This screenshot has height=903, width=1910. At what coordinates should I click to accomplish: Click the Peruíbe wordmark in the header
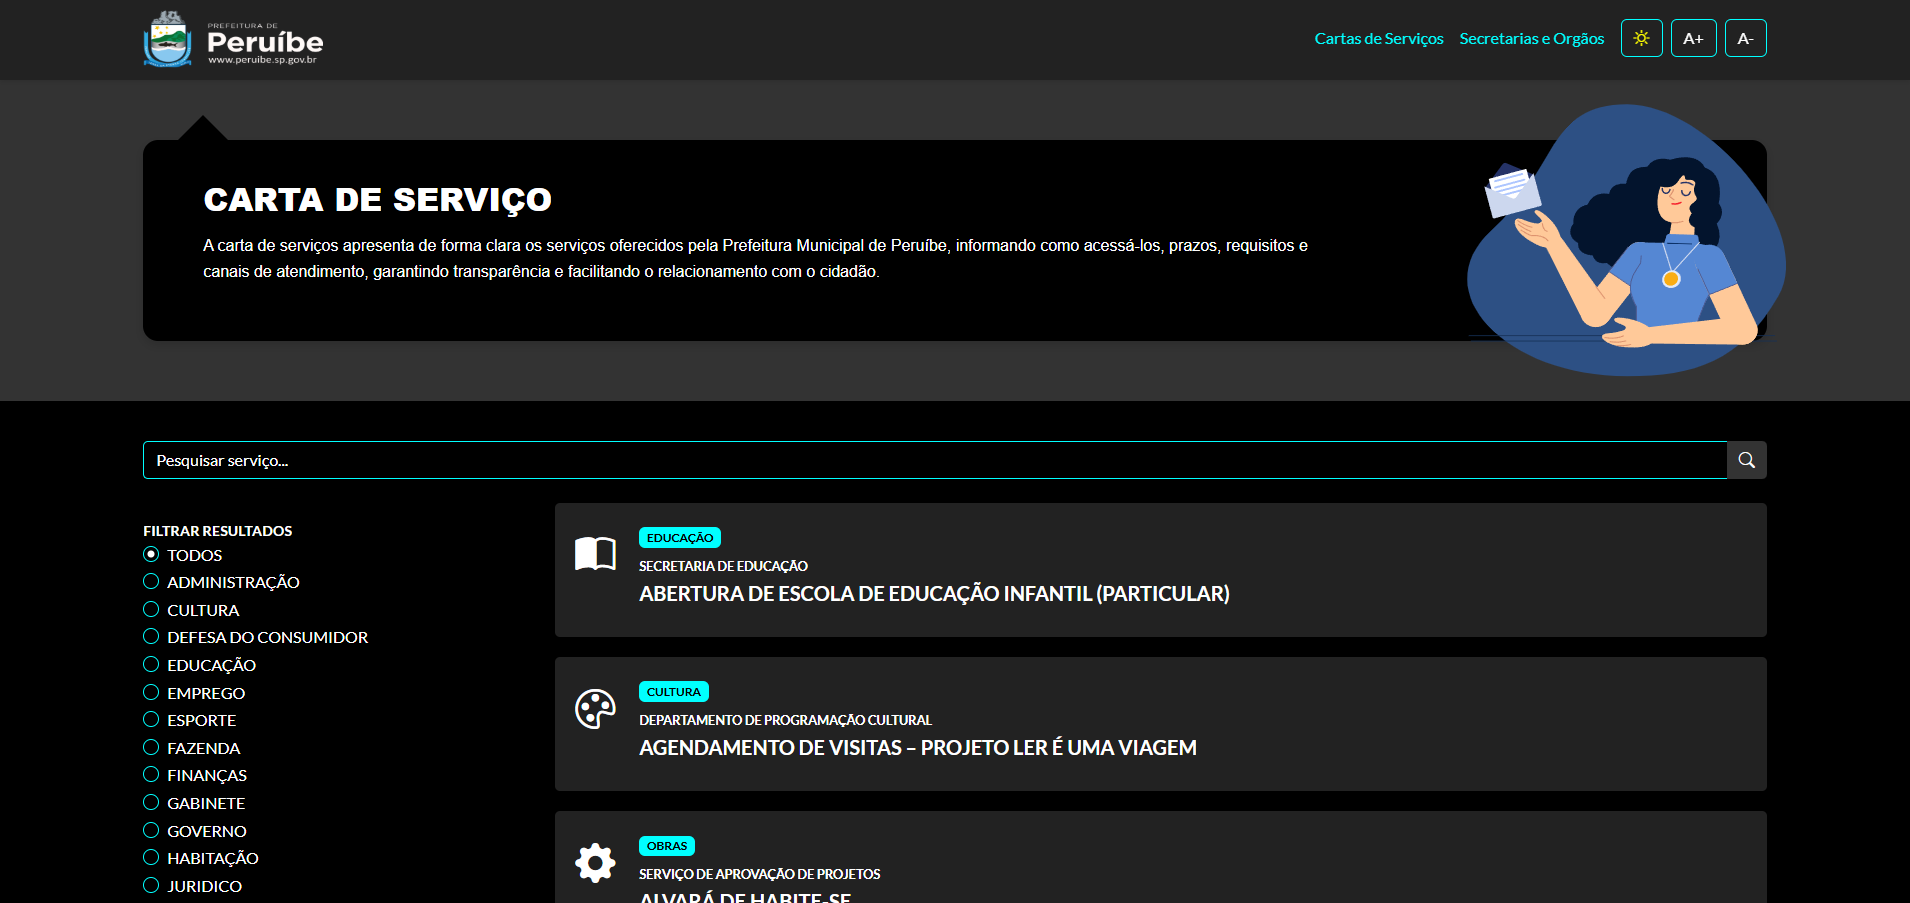(265, 43)
